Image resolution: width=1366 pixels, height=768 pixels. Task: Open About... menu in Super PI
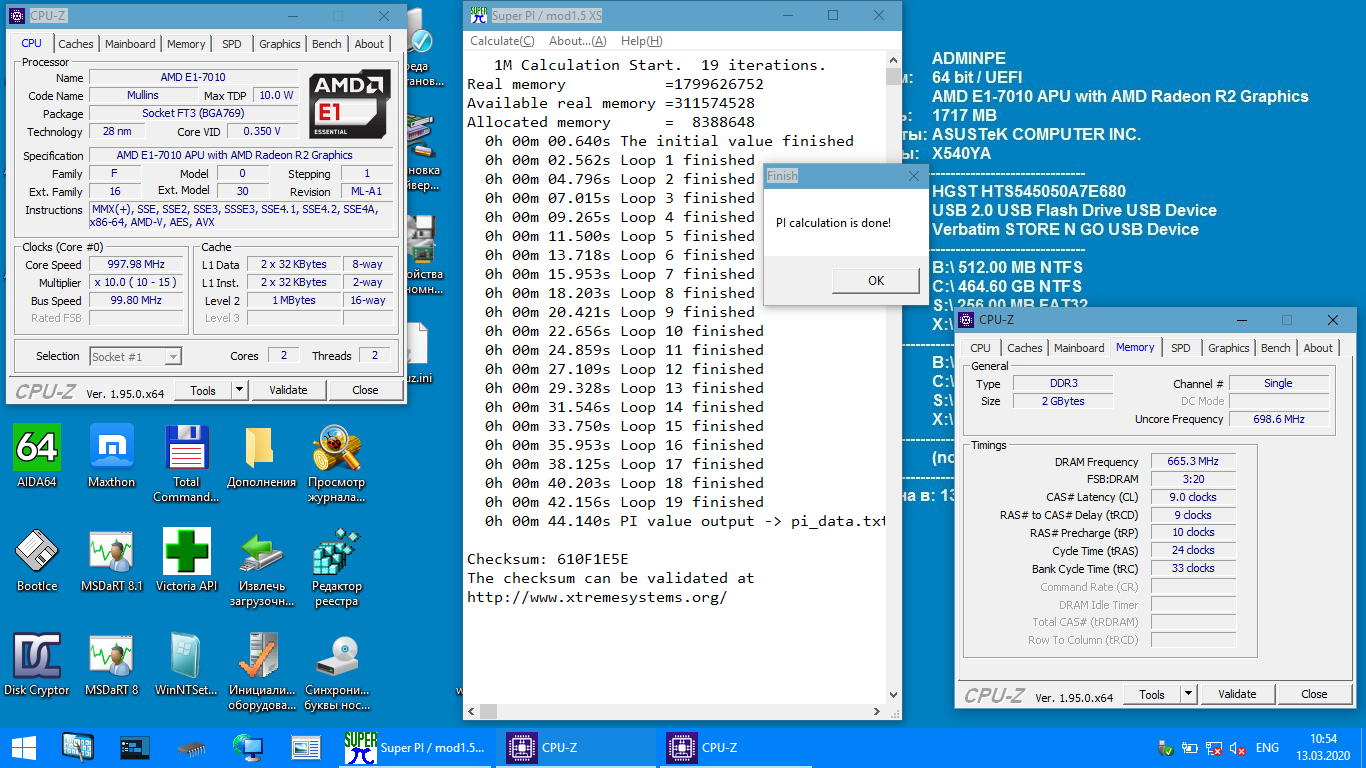[578, 41]
